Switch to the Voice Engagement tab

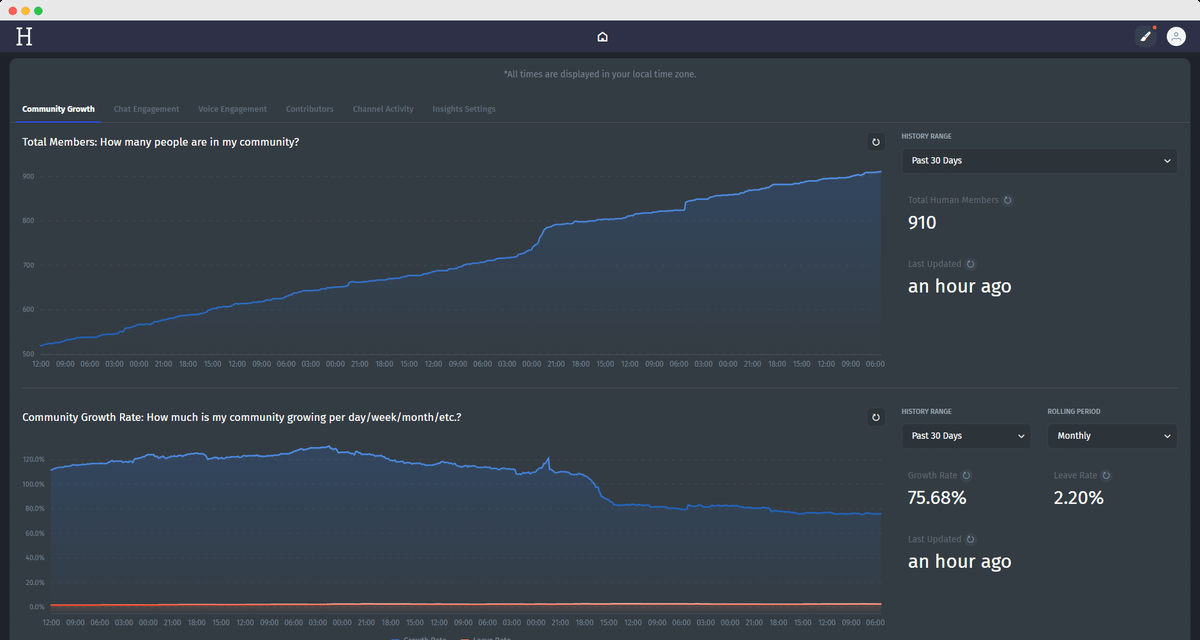(232, 109)
